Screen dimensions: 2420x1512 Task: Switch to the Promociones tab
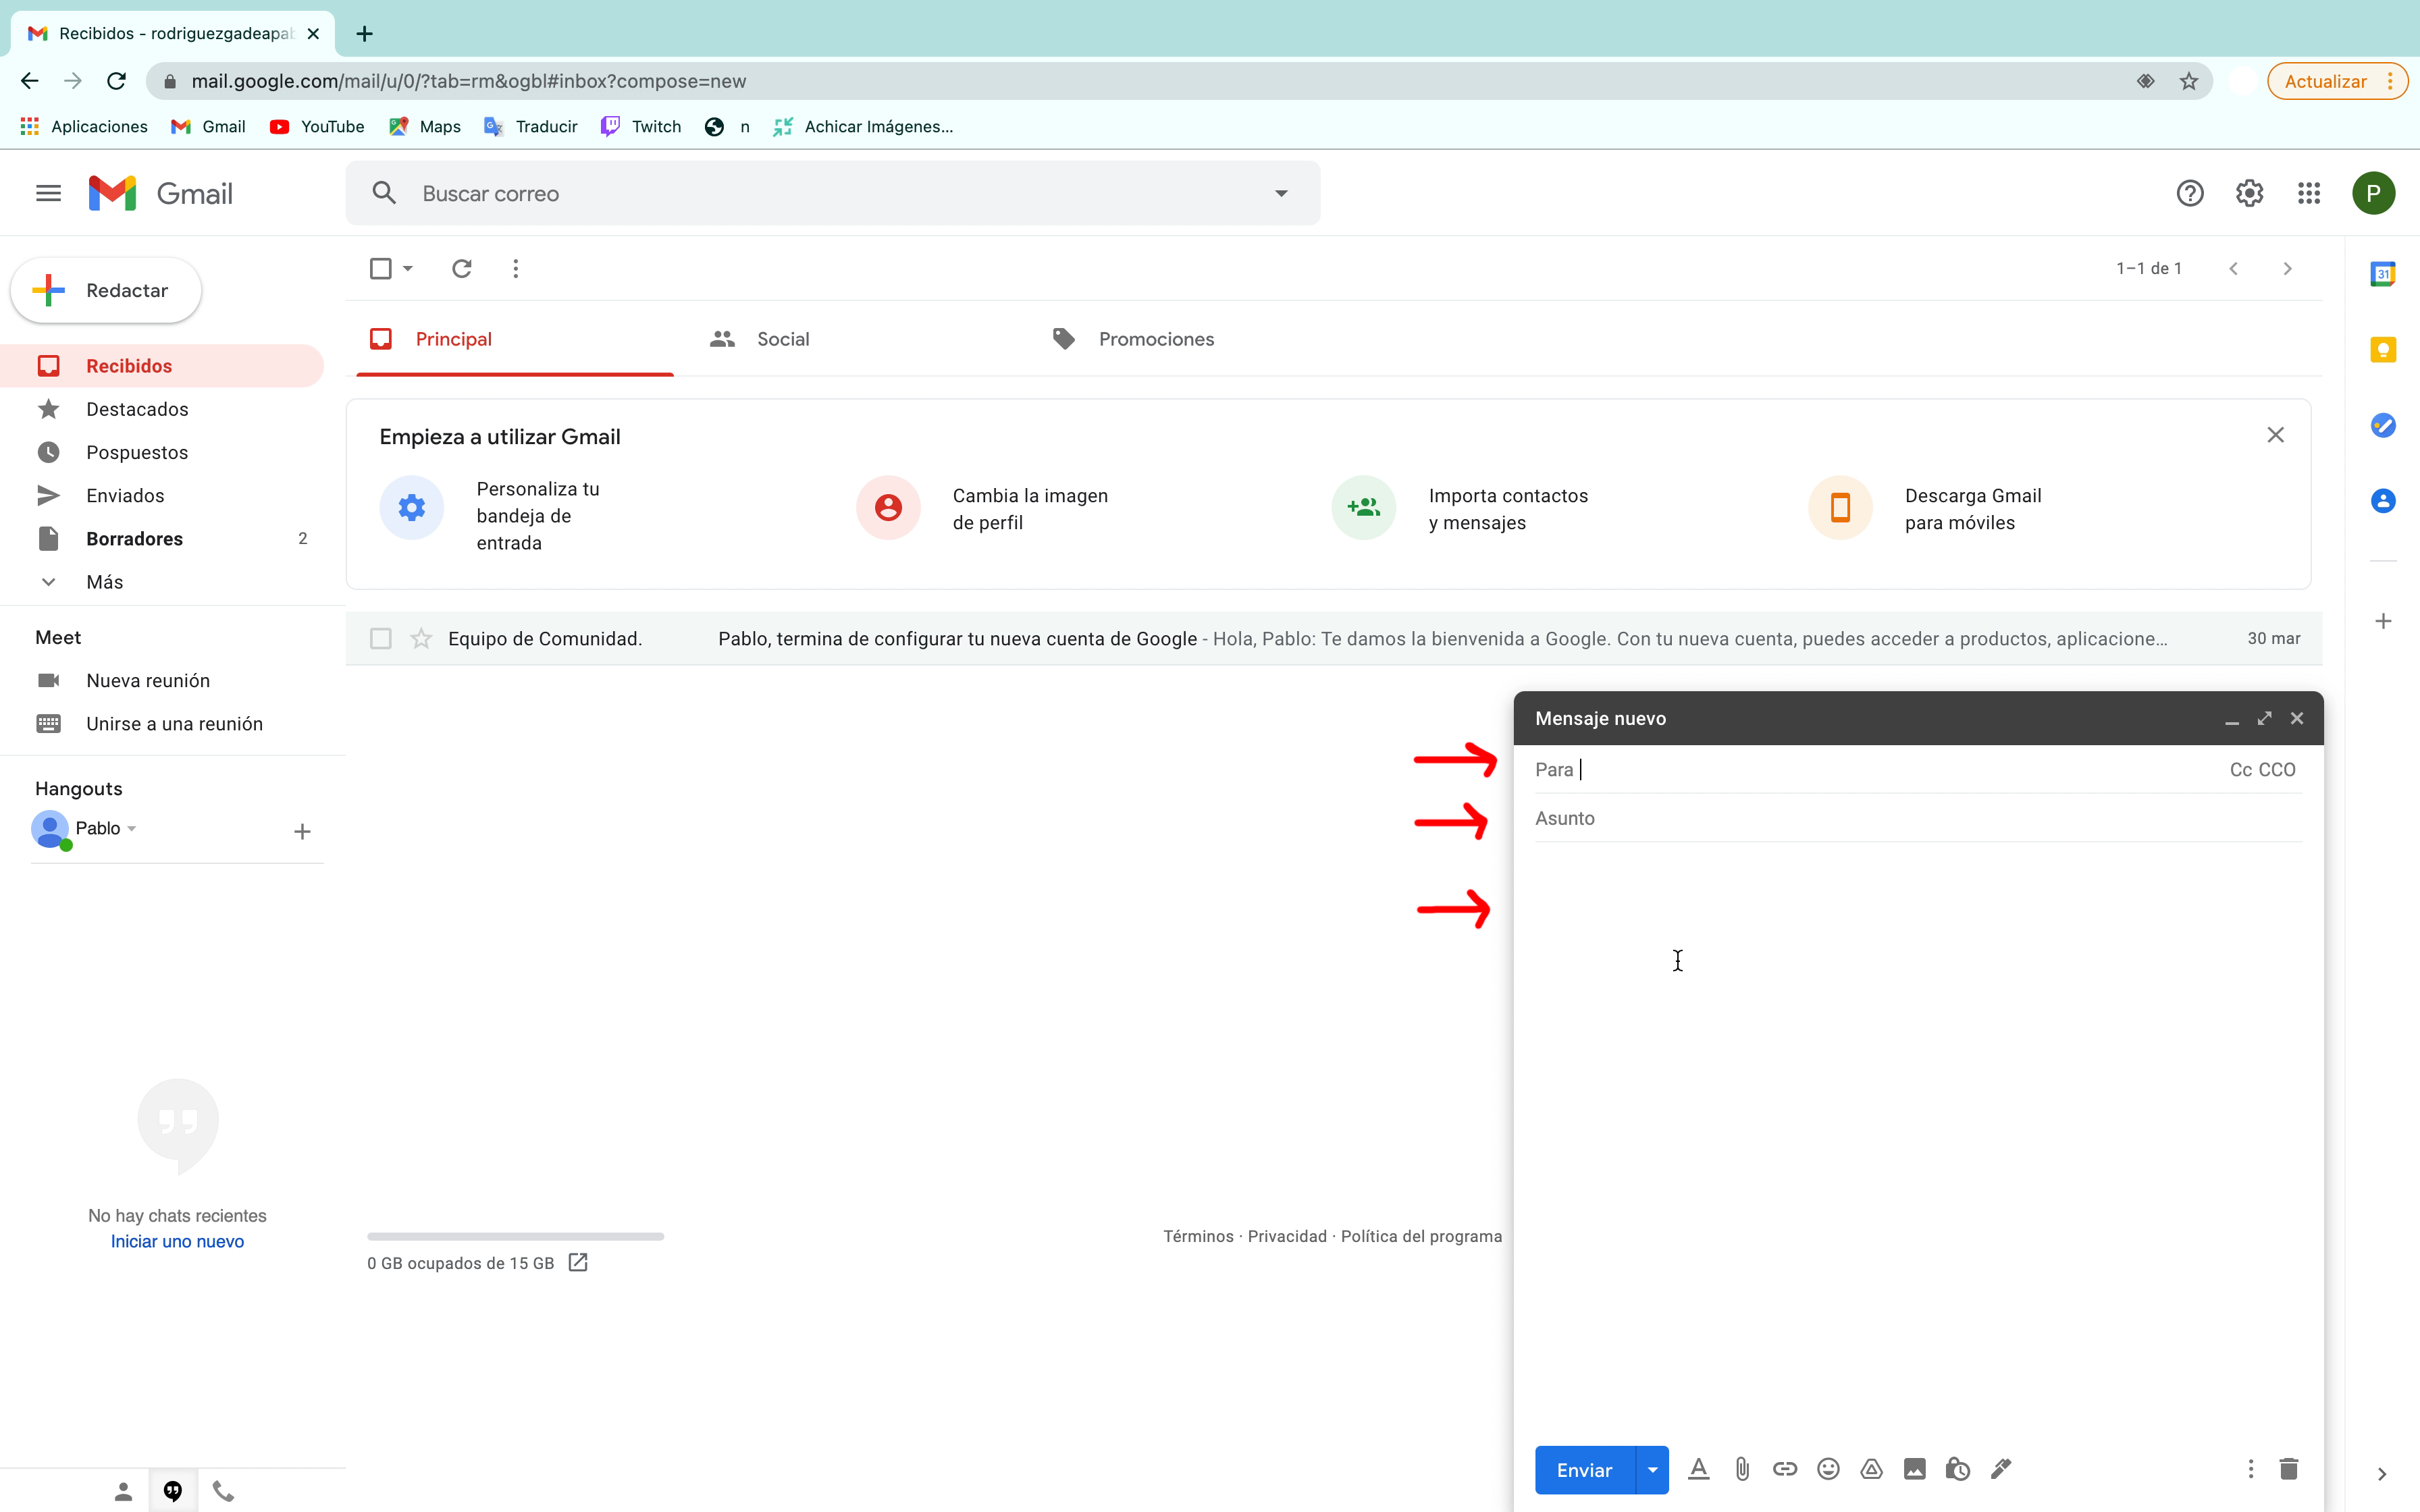click(1155, 340)
